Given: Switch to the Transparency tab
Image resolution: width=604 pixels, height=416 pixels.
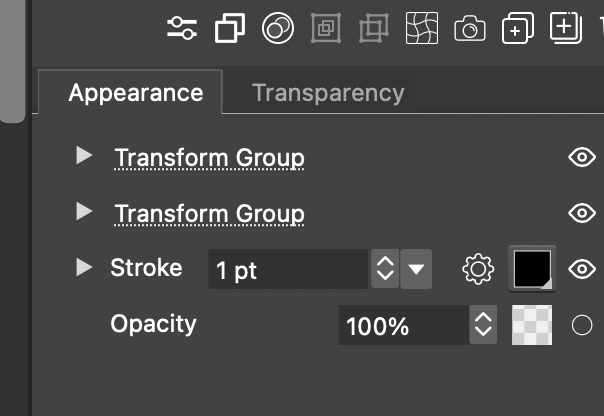Looking at the screenshot, I should pos(328,93).
